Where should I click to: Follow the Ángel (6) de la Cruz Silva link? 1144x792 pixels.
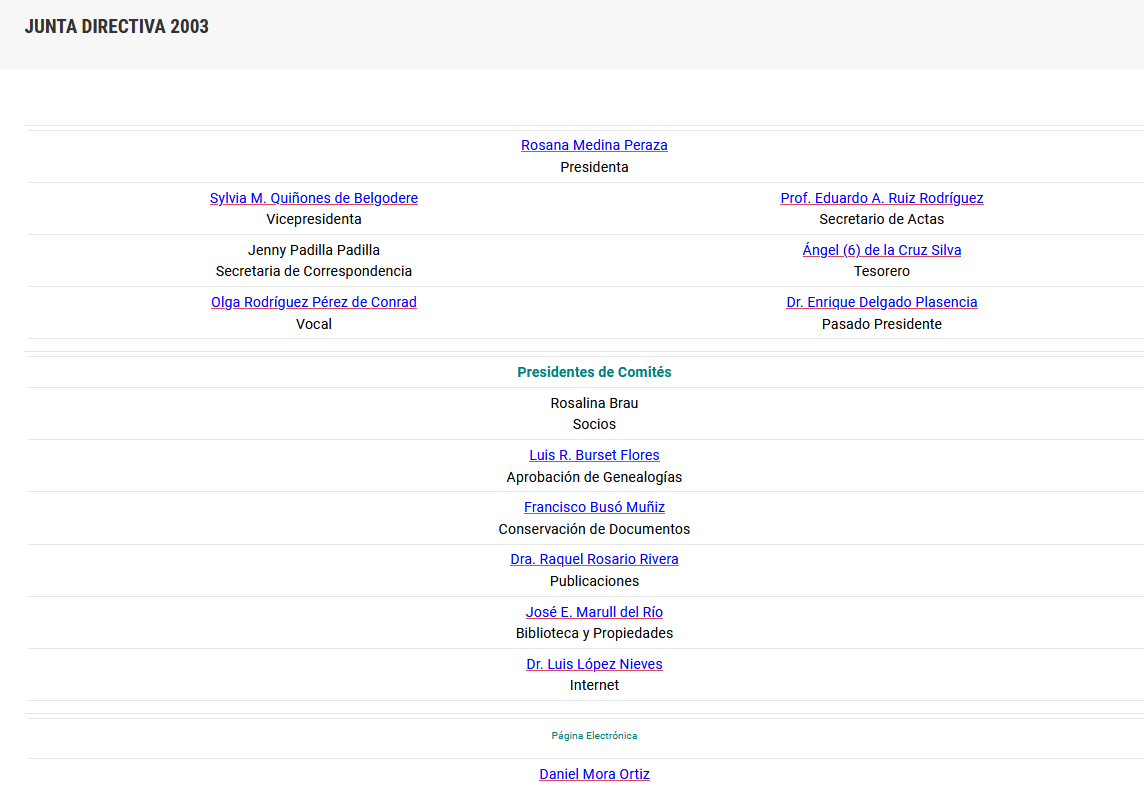click(881, 250)
